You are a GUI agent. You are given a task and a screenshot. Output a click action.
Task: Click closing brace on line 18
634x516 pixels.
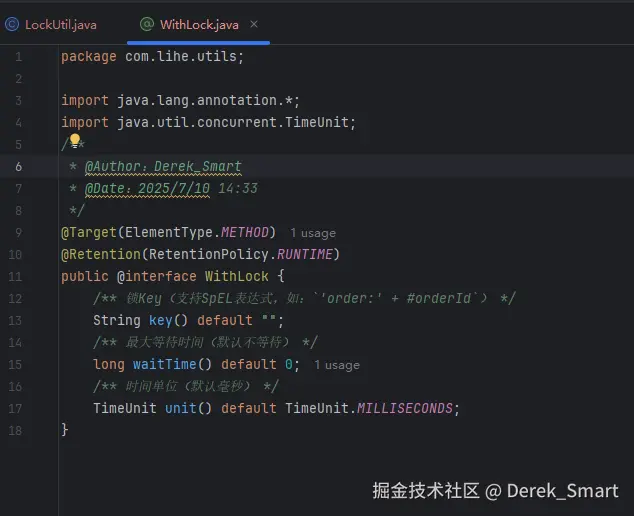[x=65, y=429]
